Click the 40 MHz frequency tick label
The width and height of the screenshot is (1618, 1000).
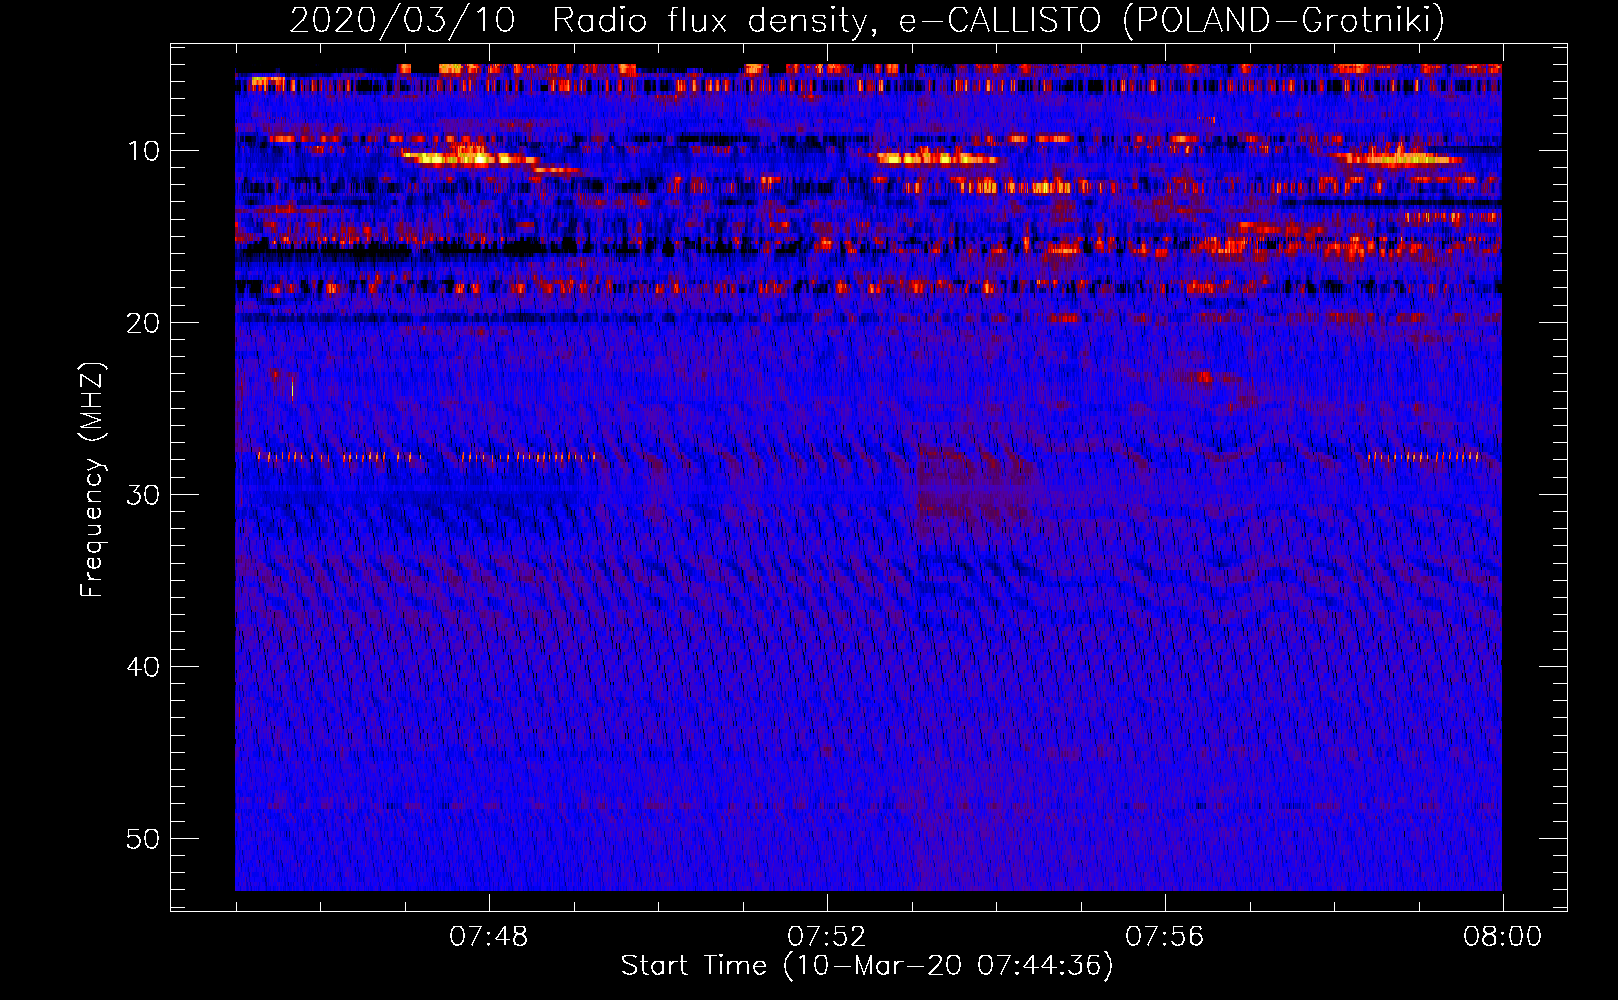pos(144,667)
